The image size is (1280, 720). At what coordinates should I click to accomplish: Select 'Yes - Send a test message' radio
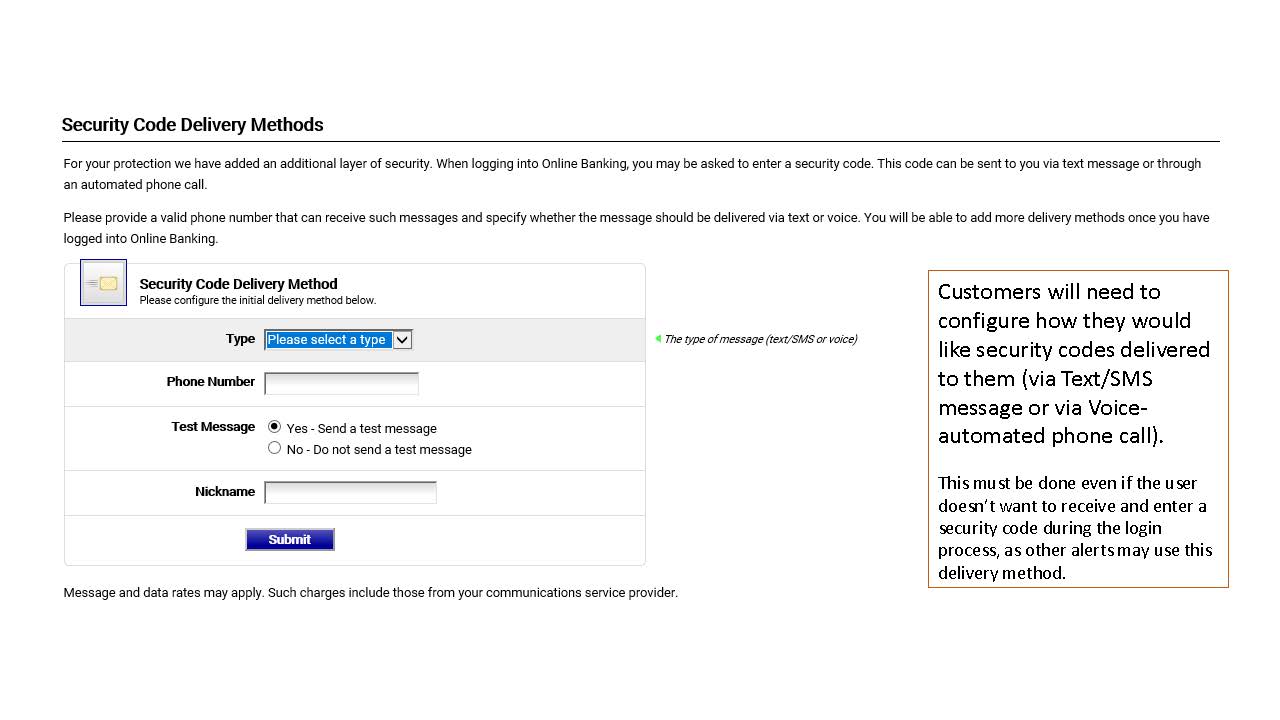coord(275,427)
